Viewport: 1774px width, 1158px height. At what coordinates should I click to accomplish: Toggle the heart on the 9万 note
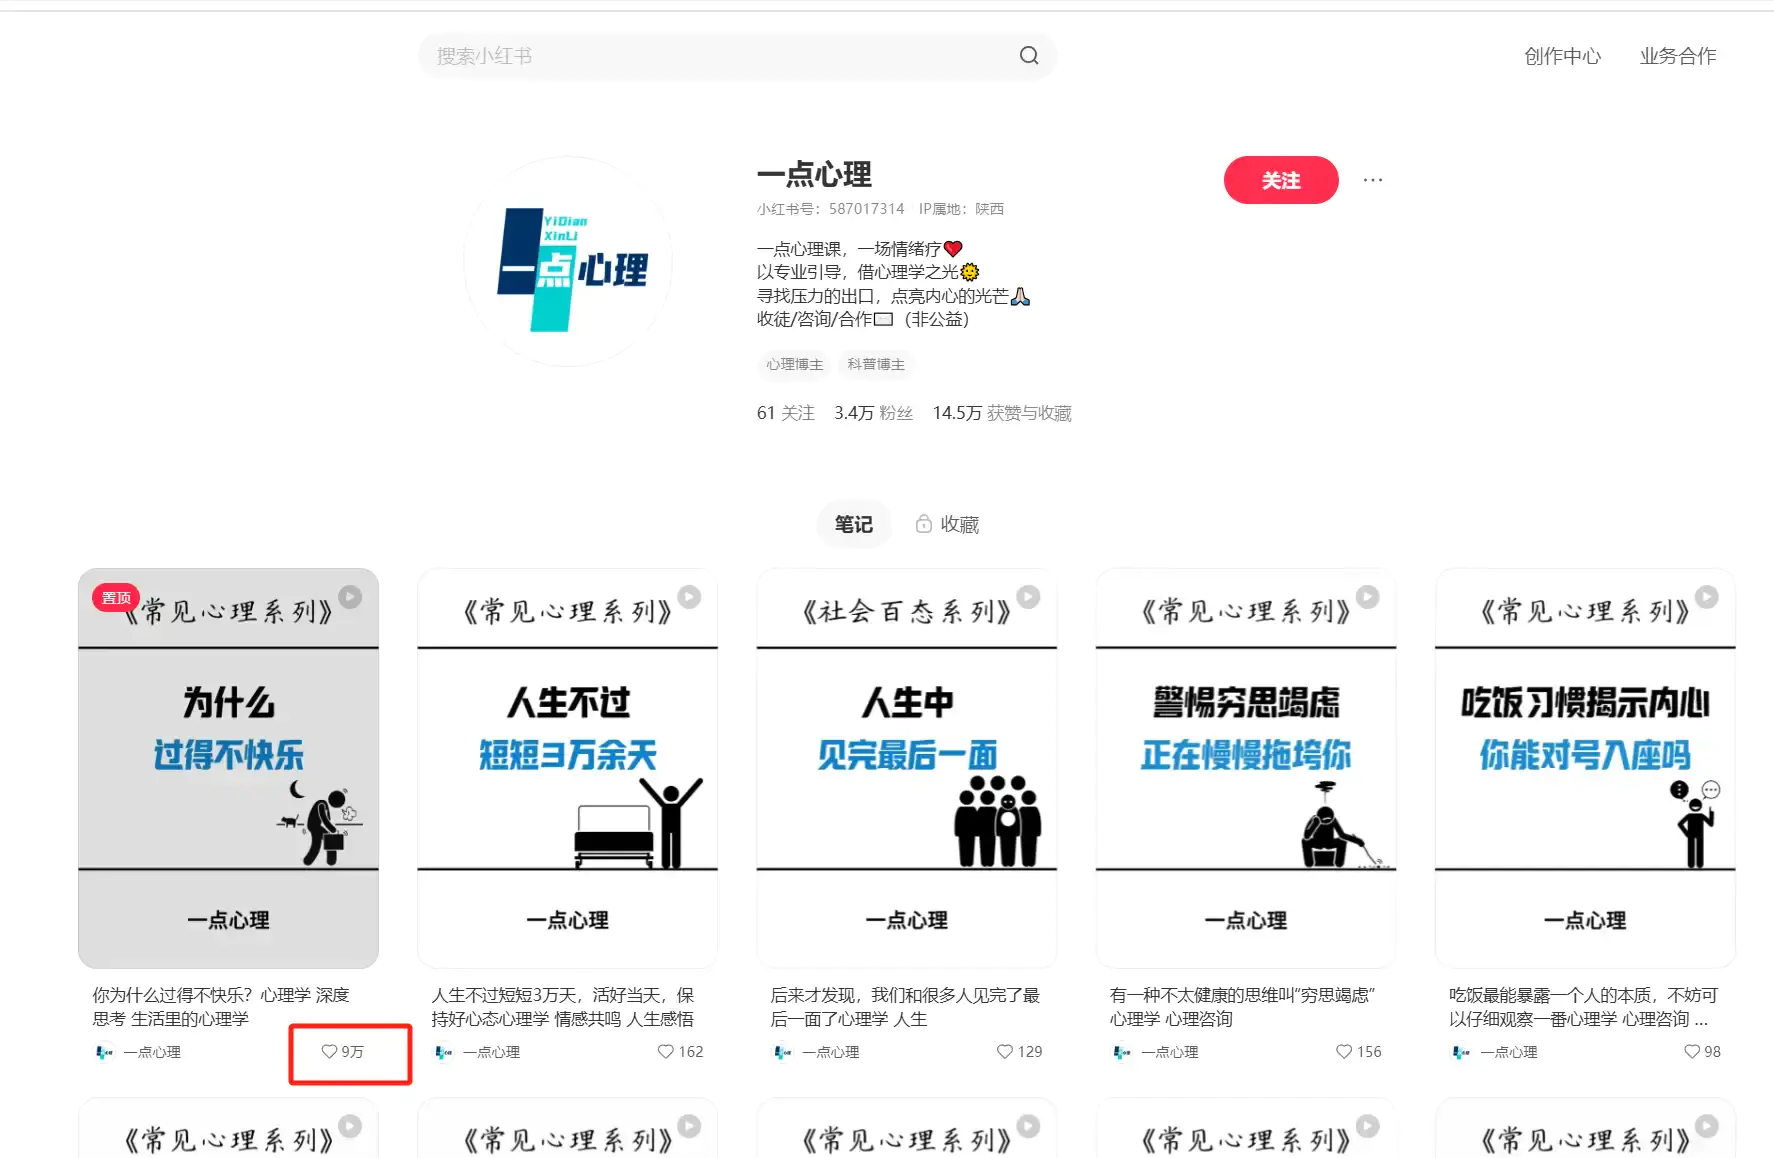[330, 1052]
